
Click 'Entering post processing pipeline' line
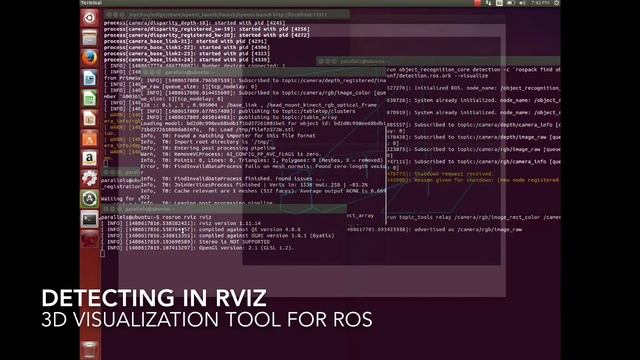pyautogui.click(x=208, y=148)
